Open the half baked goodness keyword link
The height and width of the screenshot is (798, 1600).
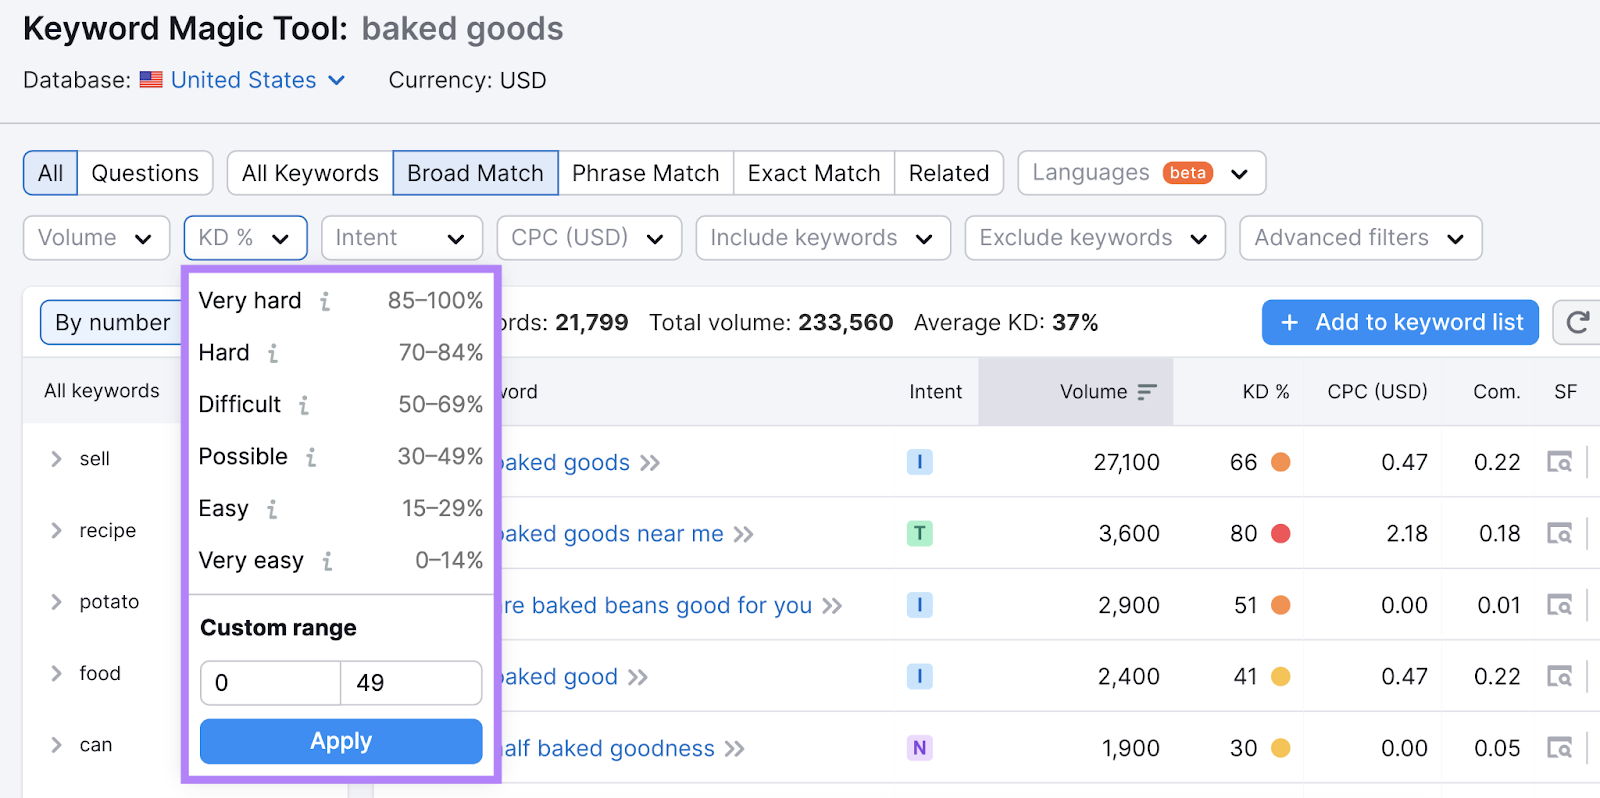(x=607, y=749)
